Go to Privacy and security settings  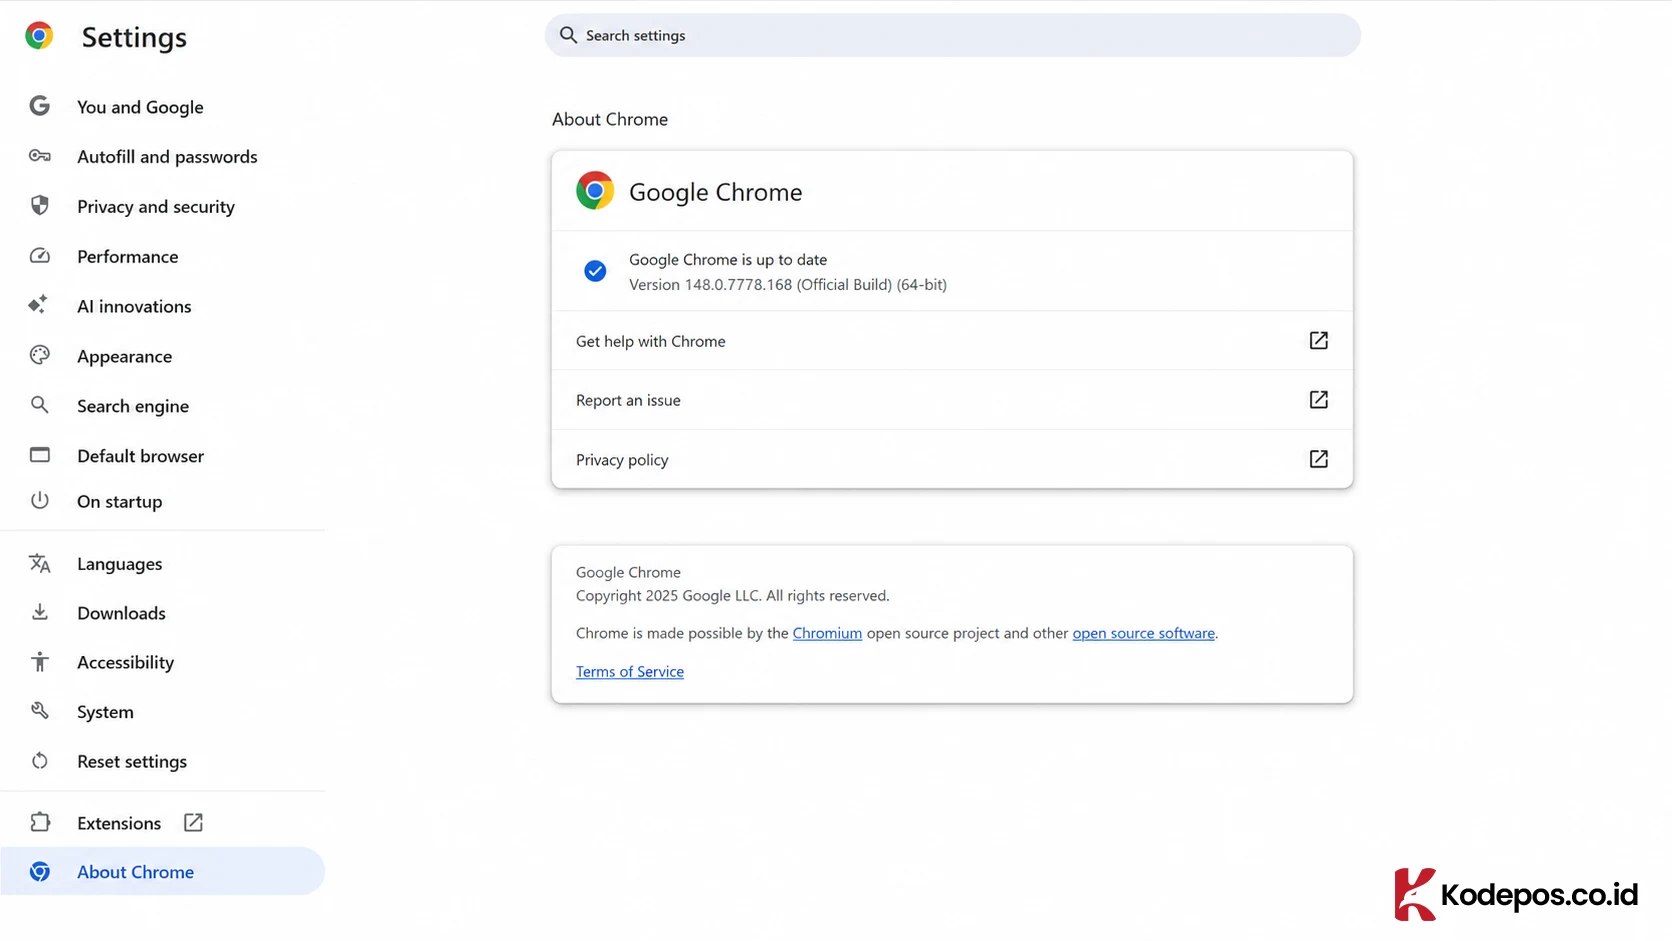tap(156, 207)
